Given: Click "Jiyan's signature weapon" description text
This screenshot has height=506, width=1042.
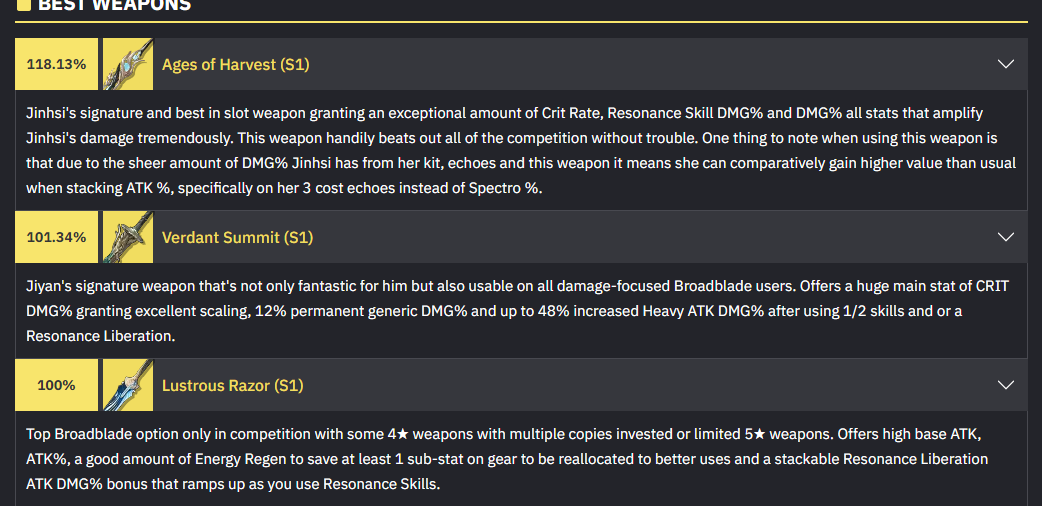Looking at the screenshot, I should (x=94, y=287).
